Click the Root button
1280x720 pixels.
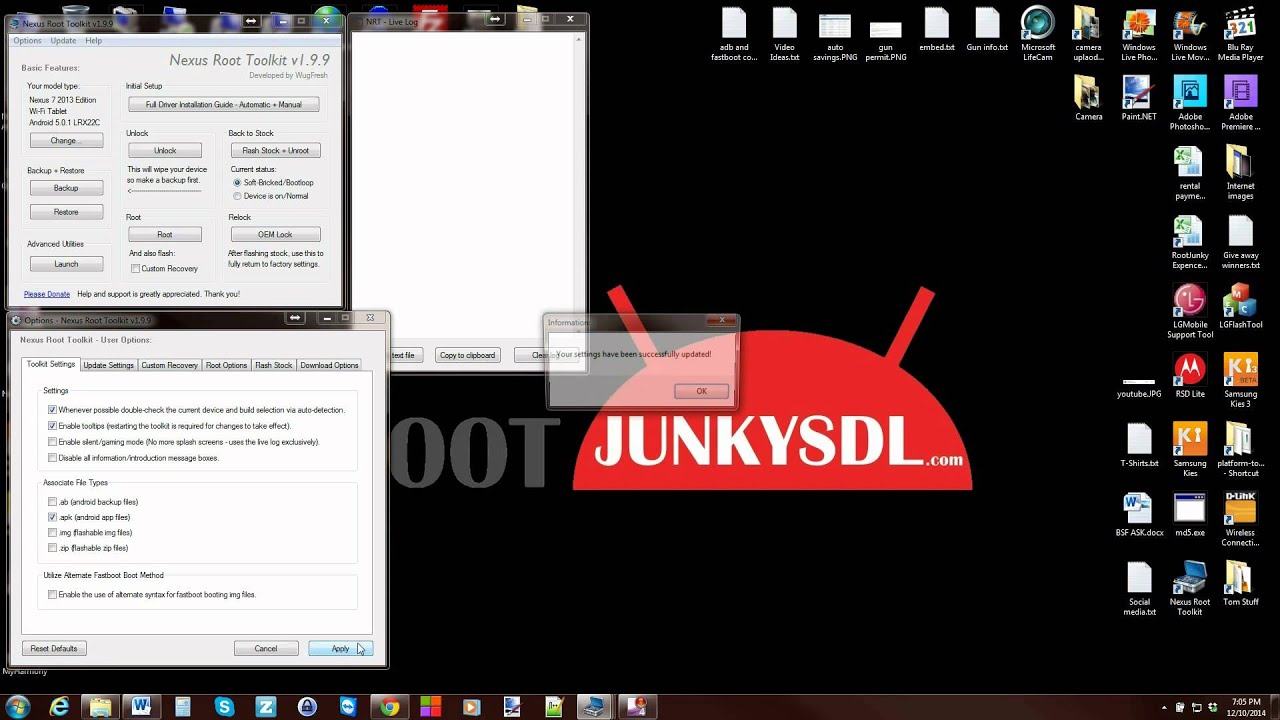coord(165,235)
